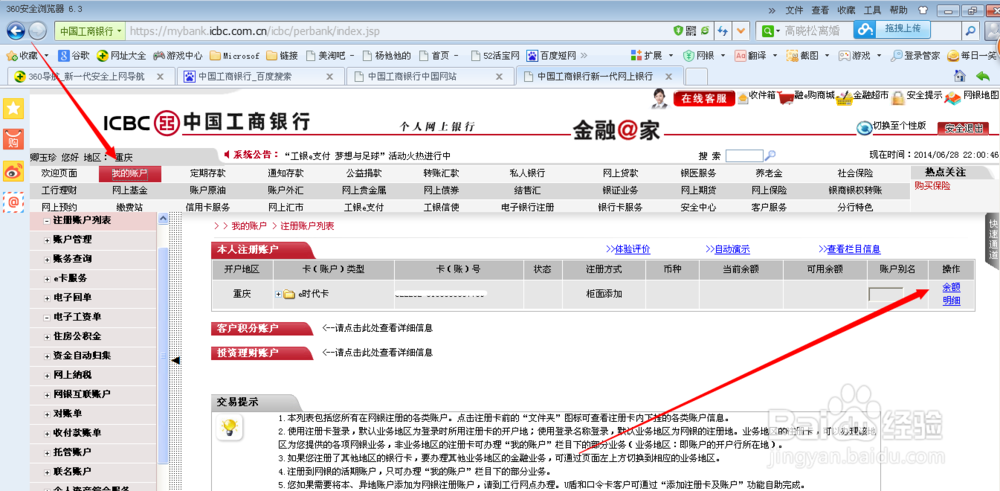Select 信用卡服务 in the bank menu
Image resolution: width=1000 pixels, height=491 pixels.
[208, 207]
